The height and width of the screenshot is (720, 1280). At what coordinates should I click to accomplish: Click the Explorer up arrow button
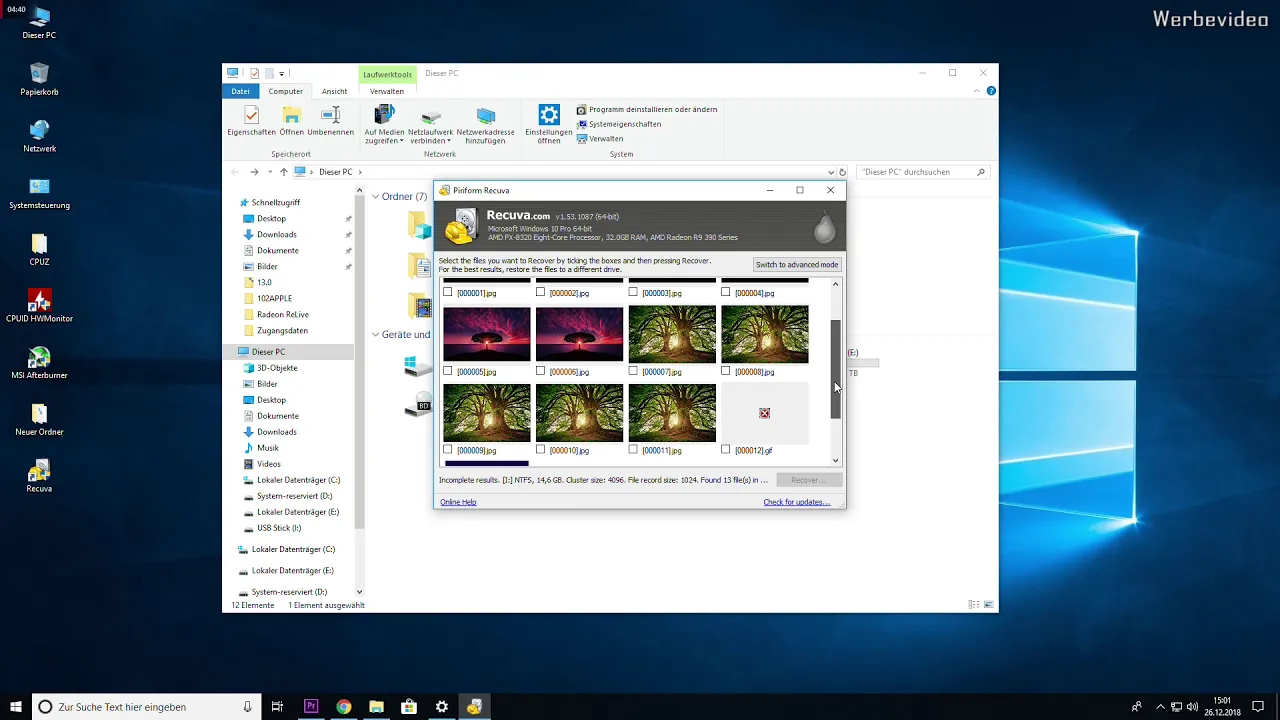284,172
